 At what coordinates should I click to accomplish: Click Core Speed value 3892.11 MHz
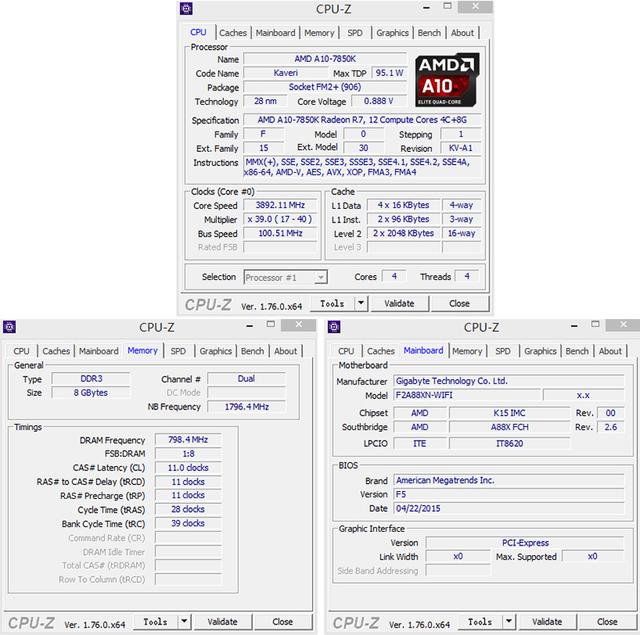280,205
